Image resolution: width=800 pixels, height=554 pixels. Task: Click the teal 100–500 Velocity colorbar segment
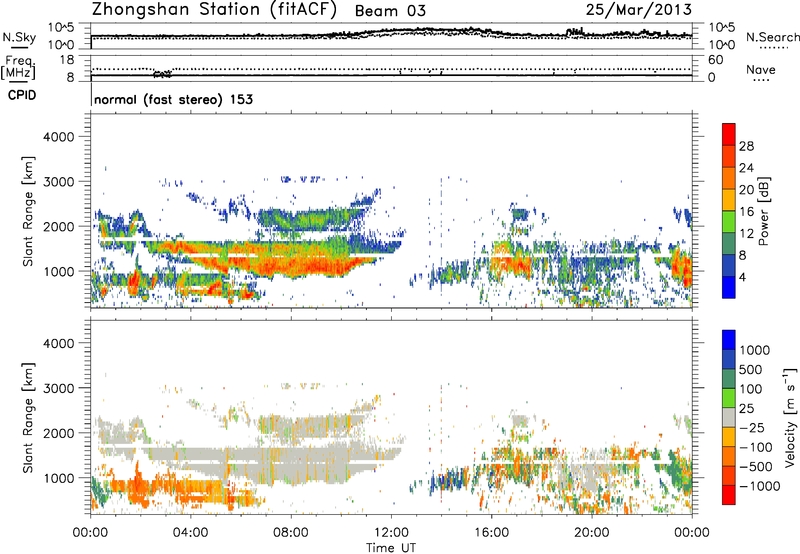click(729, 379)
